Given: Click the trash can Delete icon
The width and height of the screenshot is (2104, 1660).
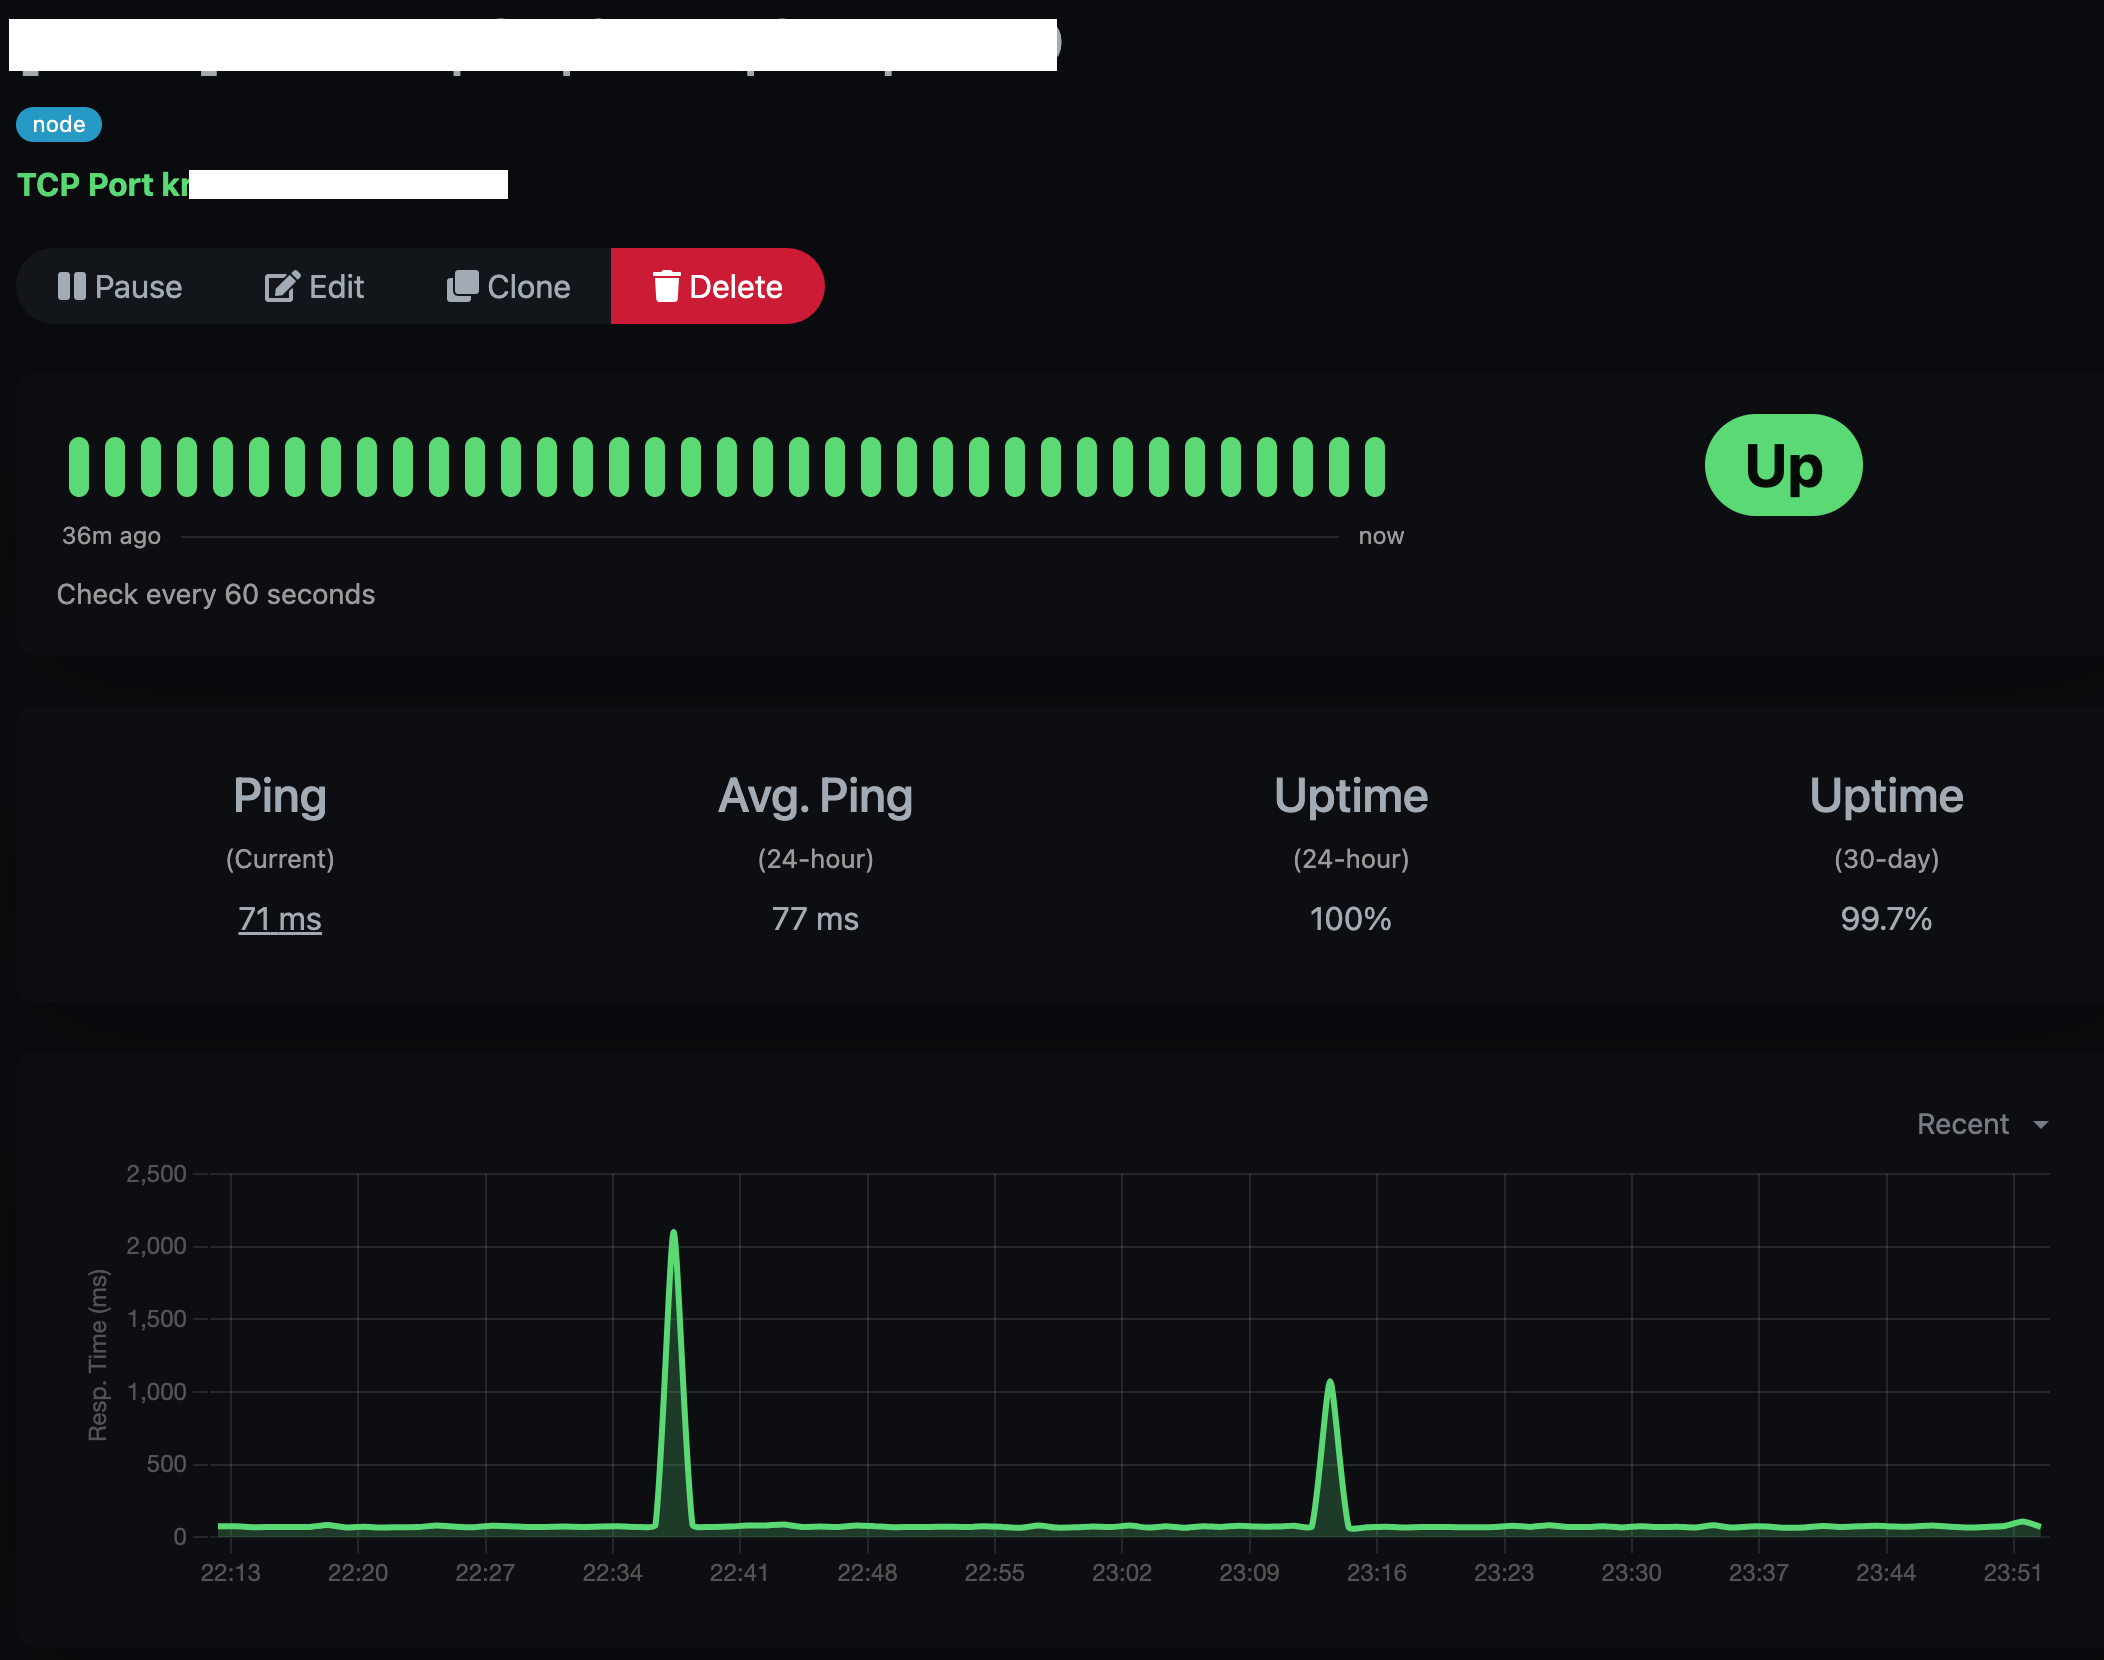Looking at the screenshot, I should tap(666, 286).
